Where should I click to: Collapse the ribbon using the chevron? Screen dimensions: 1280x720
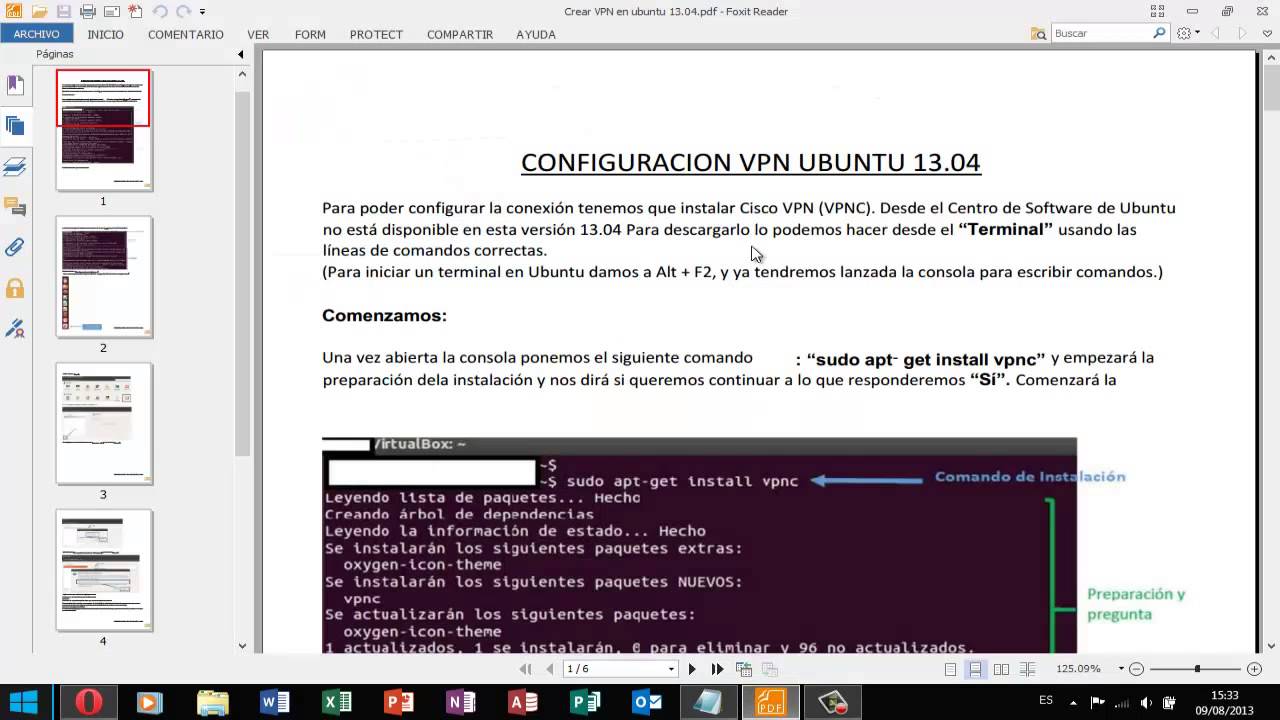(x=1268, y=33)
